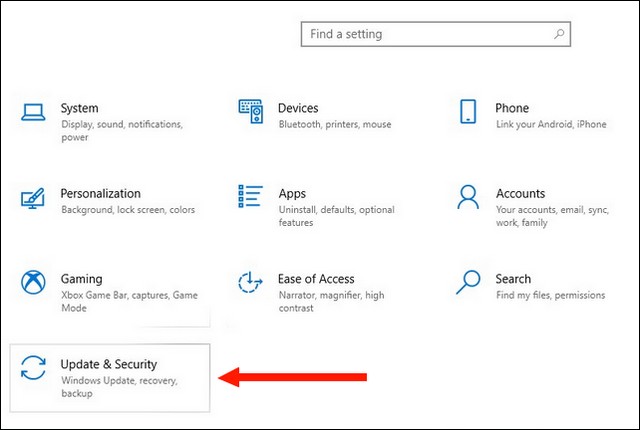
Task: Click 'Windows Update, recovery, backup' description
Action: tap(119, 387)
